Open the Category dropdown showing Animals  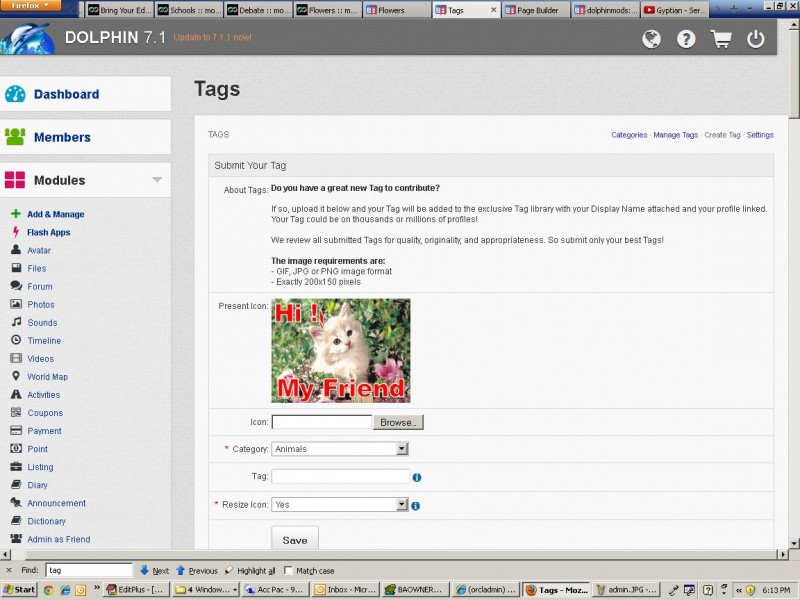coord(340,449)
